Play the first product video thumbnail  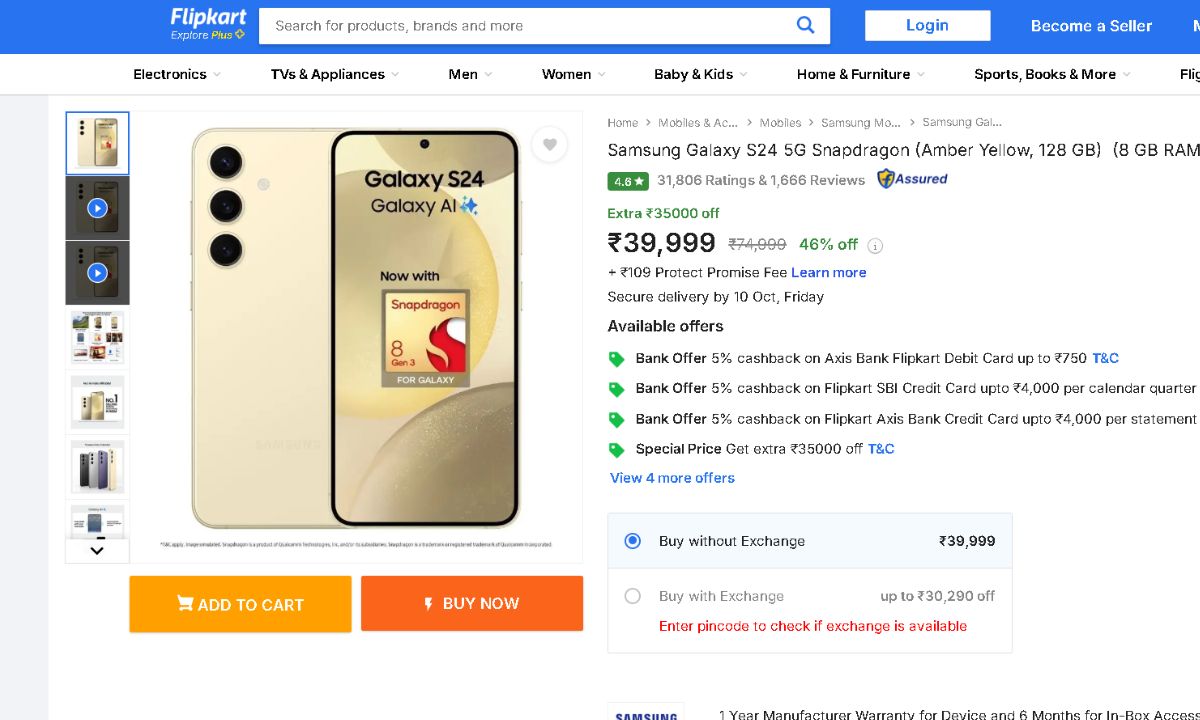coord(97,208)
